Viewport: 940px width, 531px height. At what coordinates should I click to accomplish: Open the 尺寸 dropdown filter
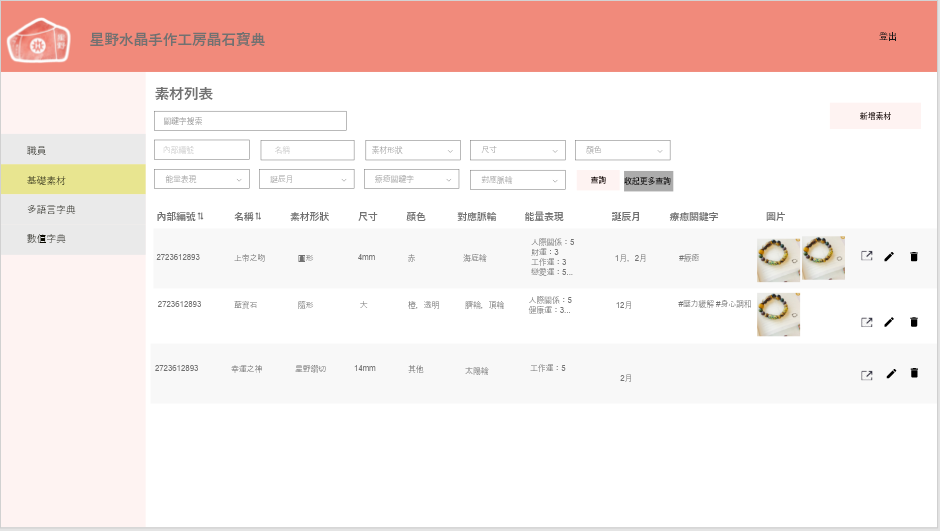point(517,150)
